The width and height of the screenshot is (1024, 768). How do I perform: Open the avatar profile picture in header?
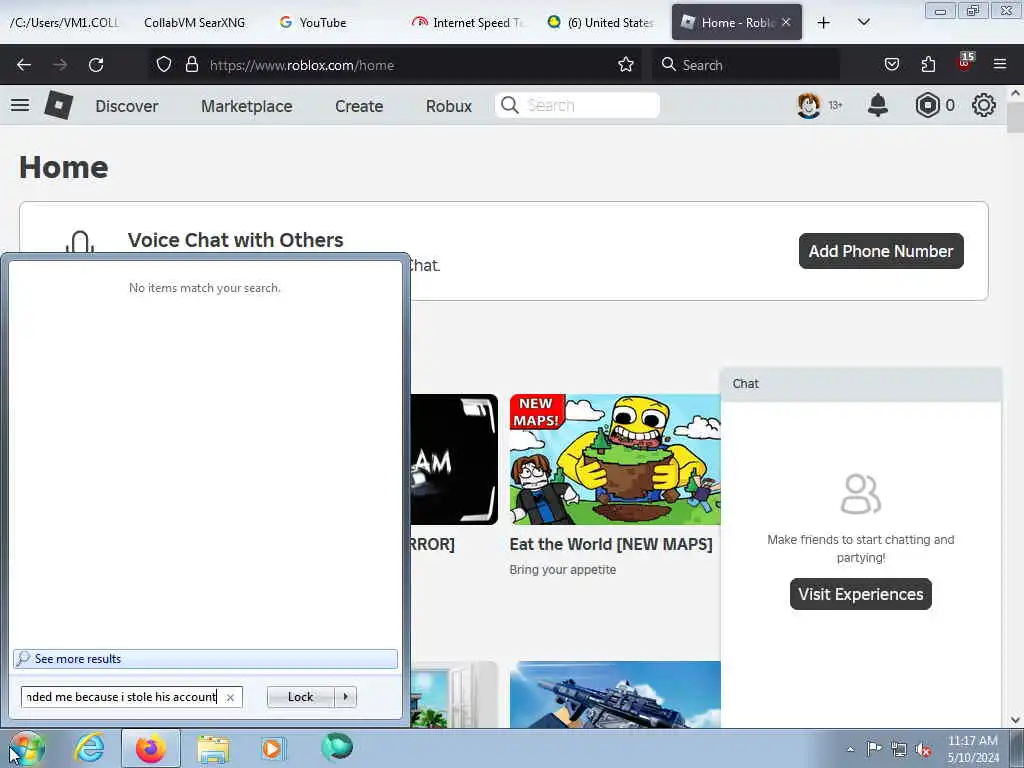tap(808, 105)
